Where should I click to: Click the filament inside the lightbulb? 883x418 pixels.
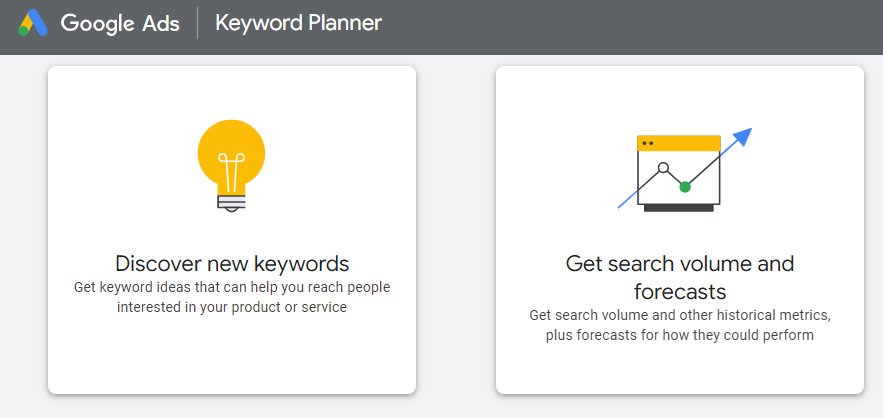coord(231,173)
